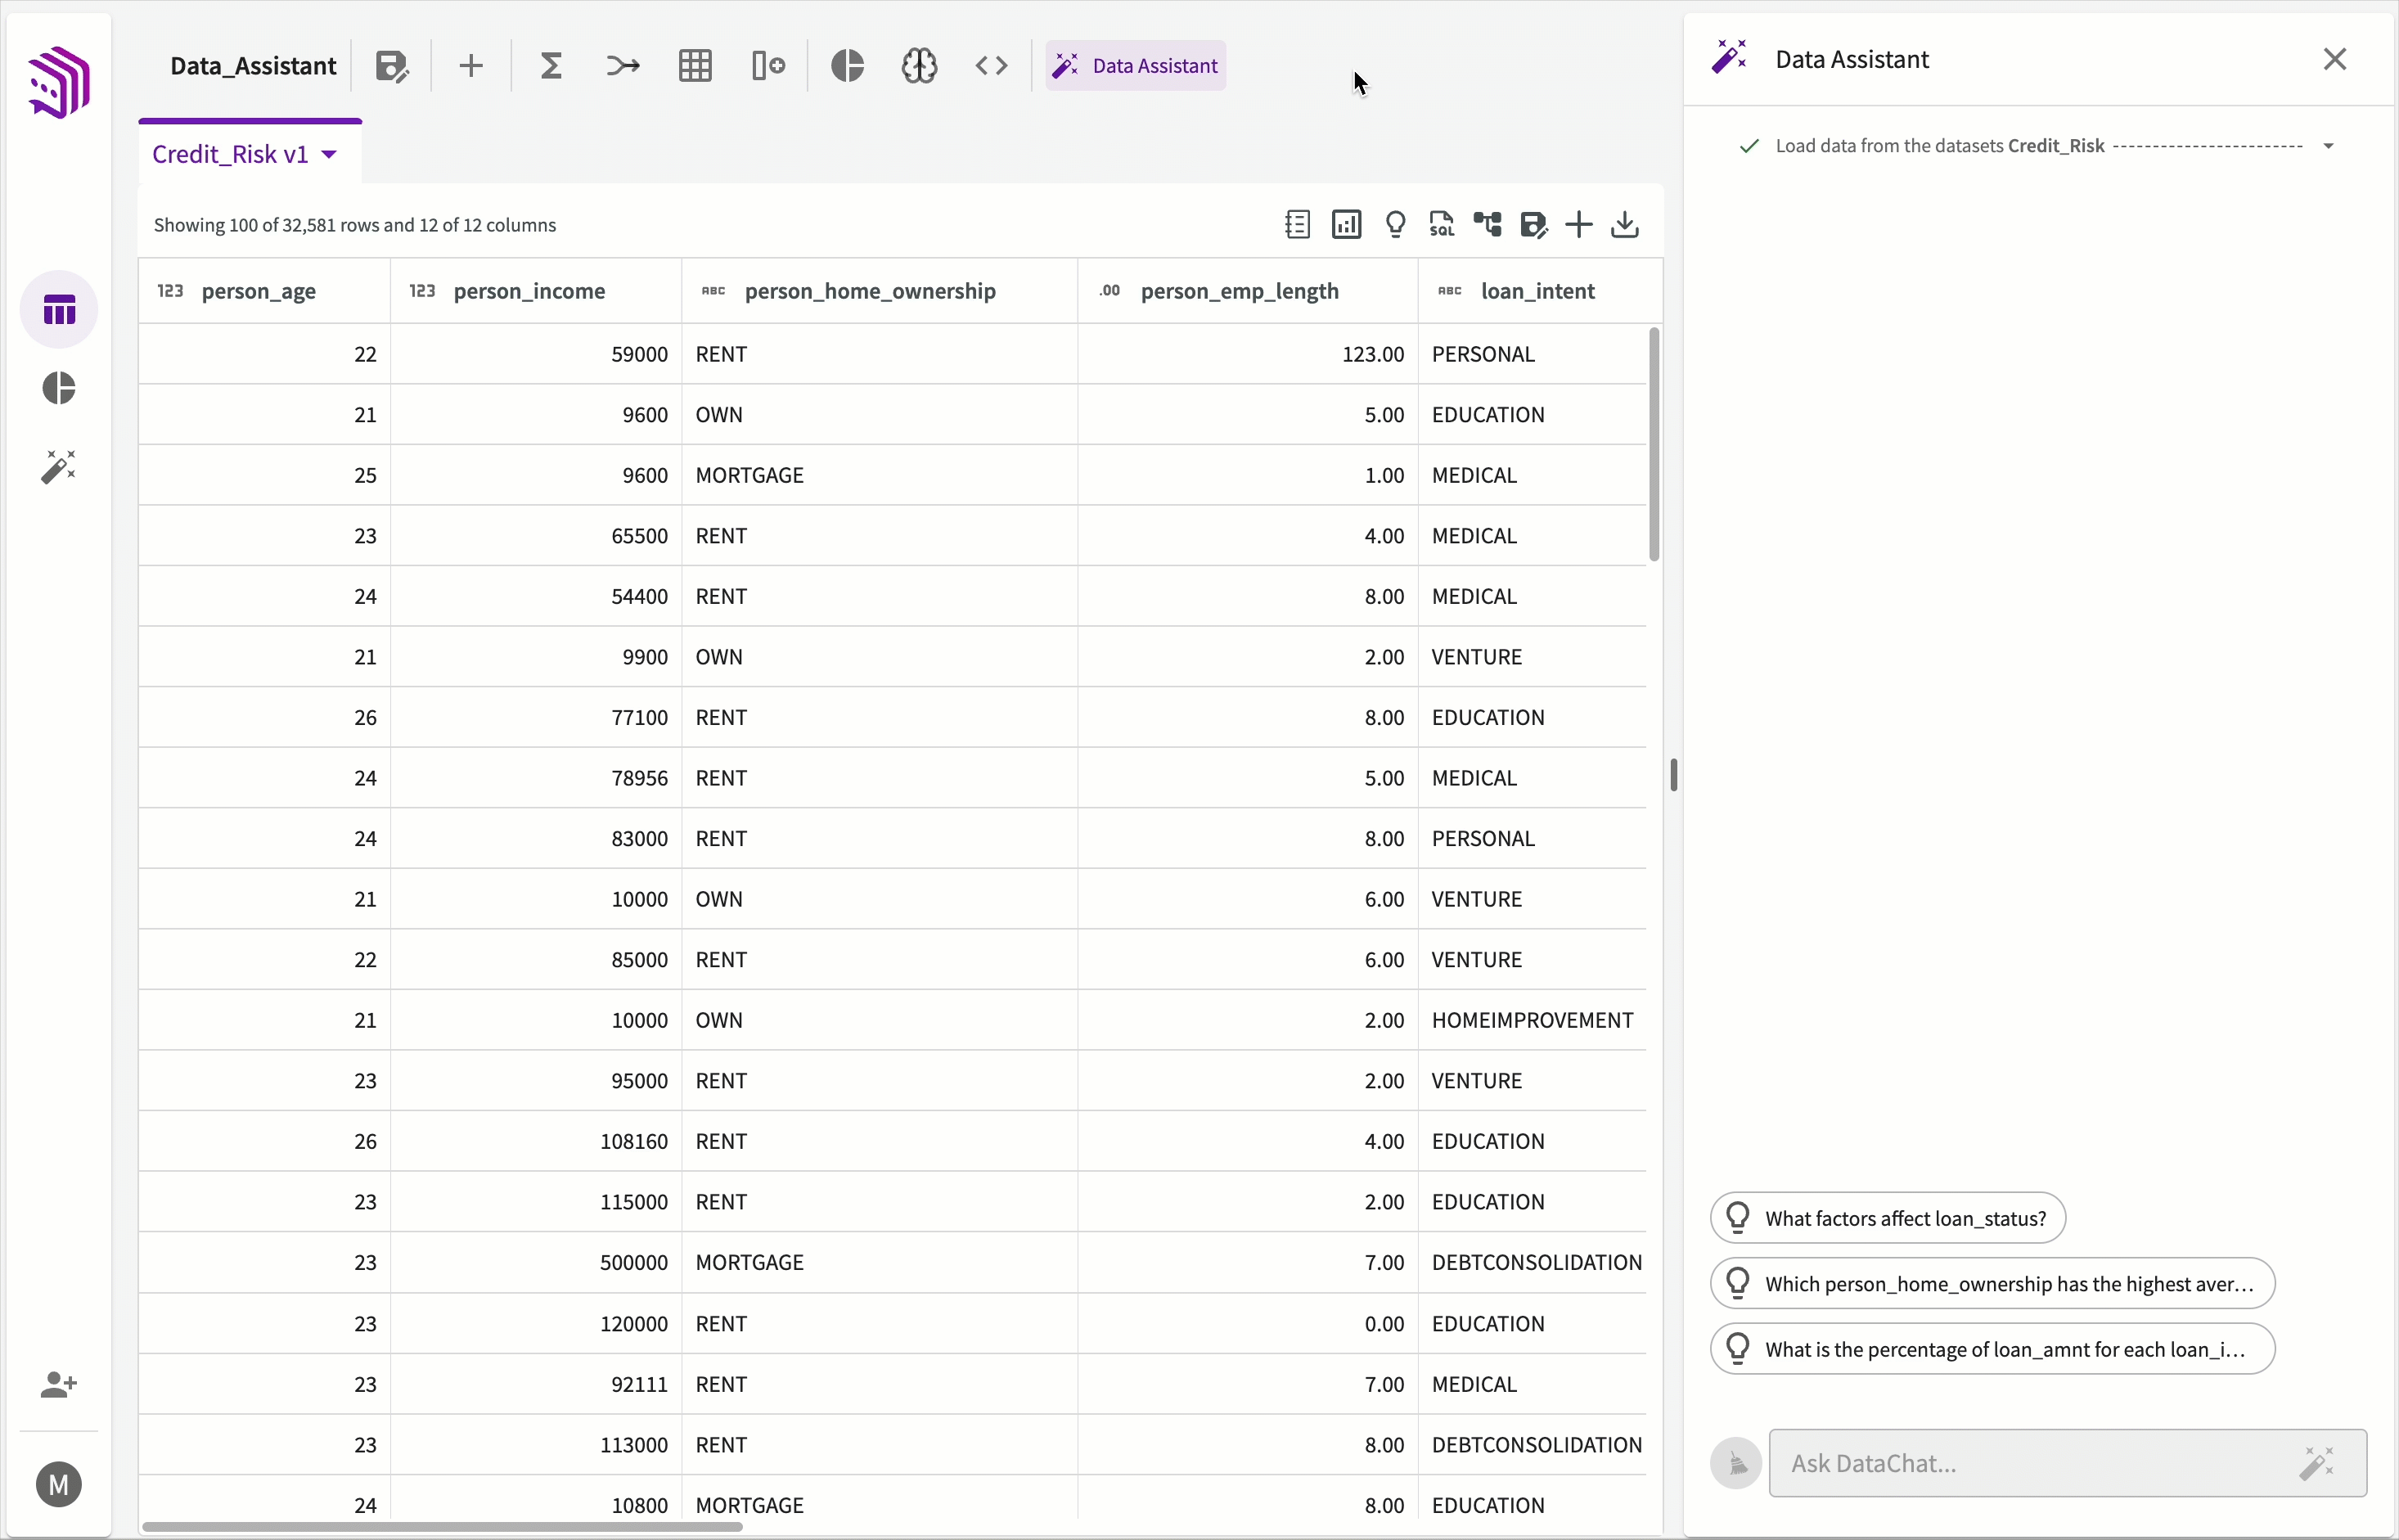Image resolution: width=2399 pixels, height=1540 pixels.
Task: Click the panel divider handle
Action: [x=1673, y=775]
